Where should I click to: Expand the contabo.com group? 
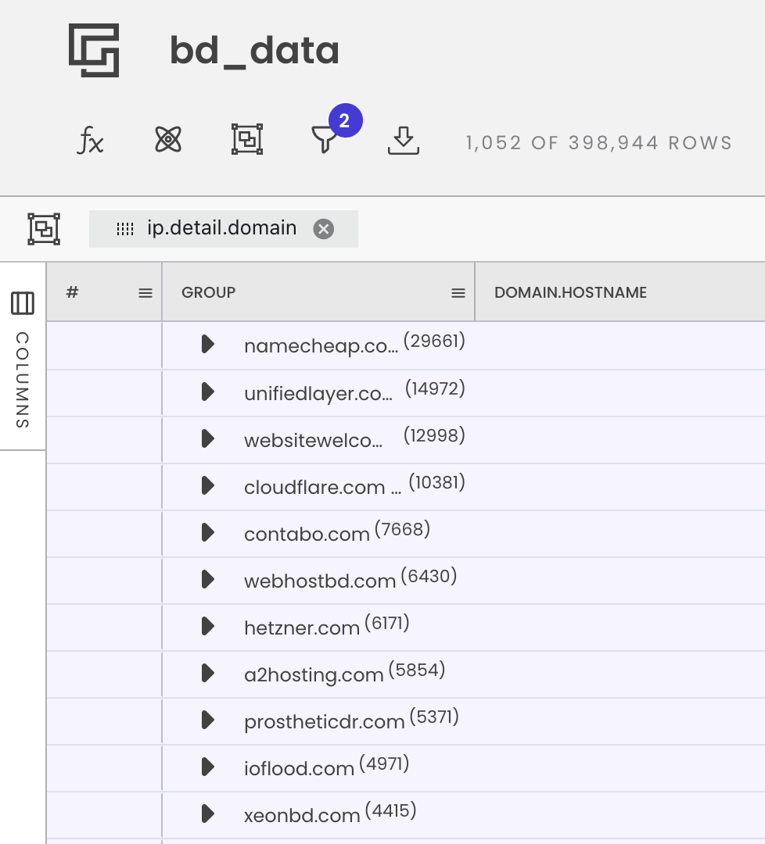coord(208,532)
